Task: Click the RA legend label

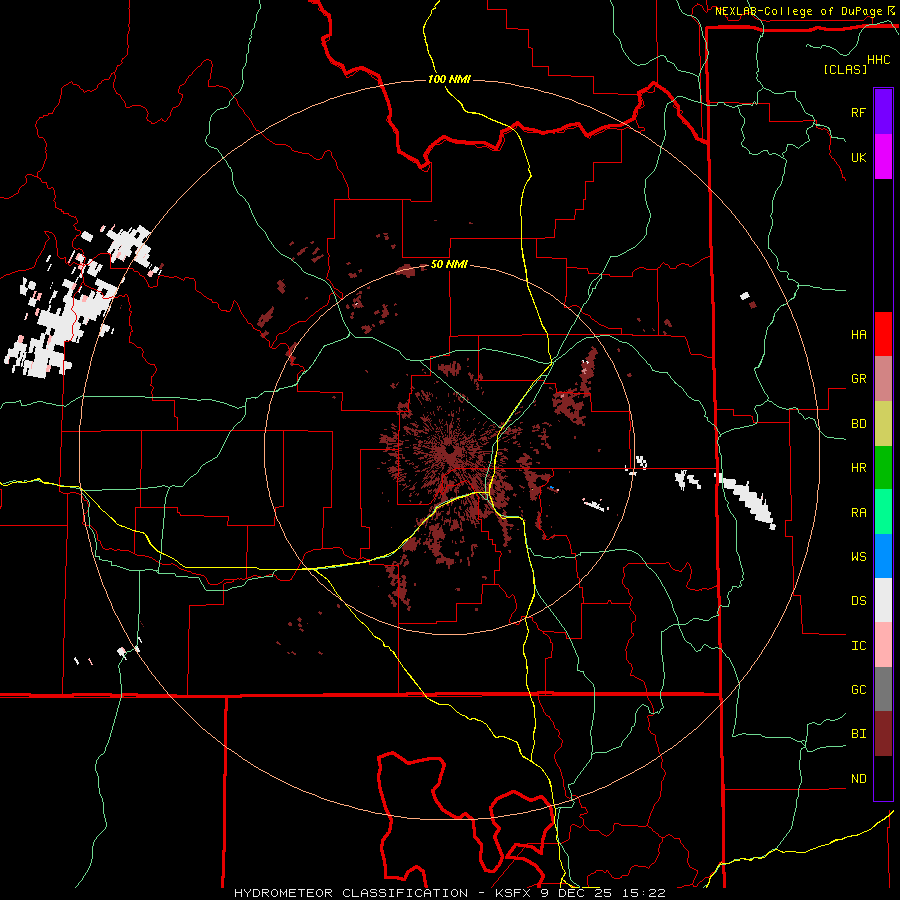Action: tap(858, 513)
